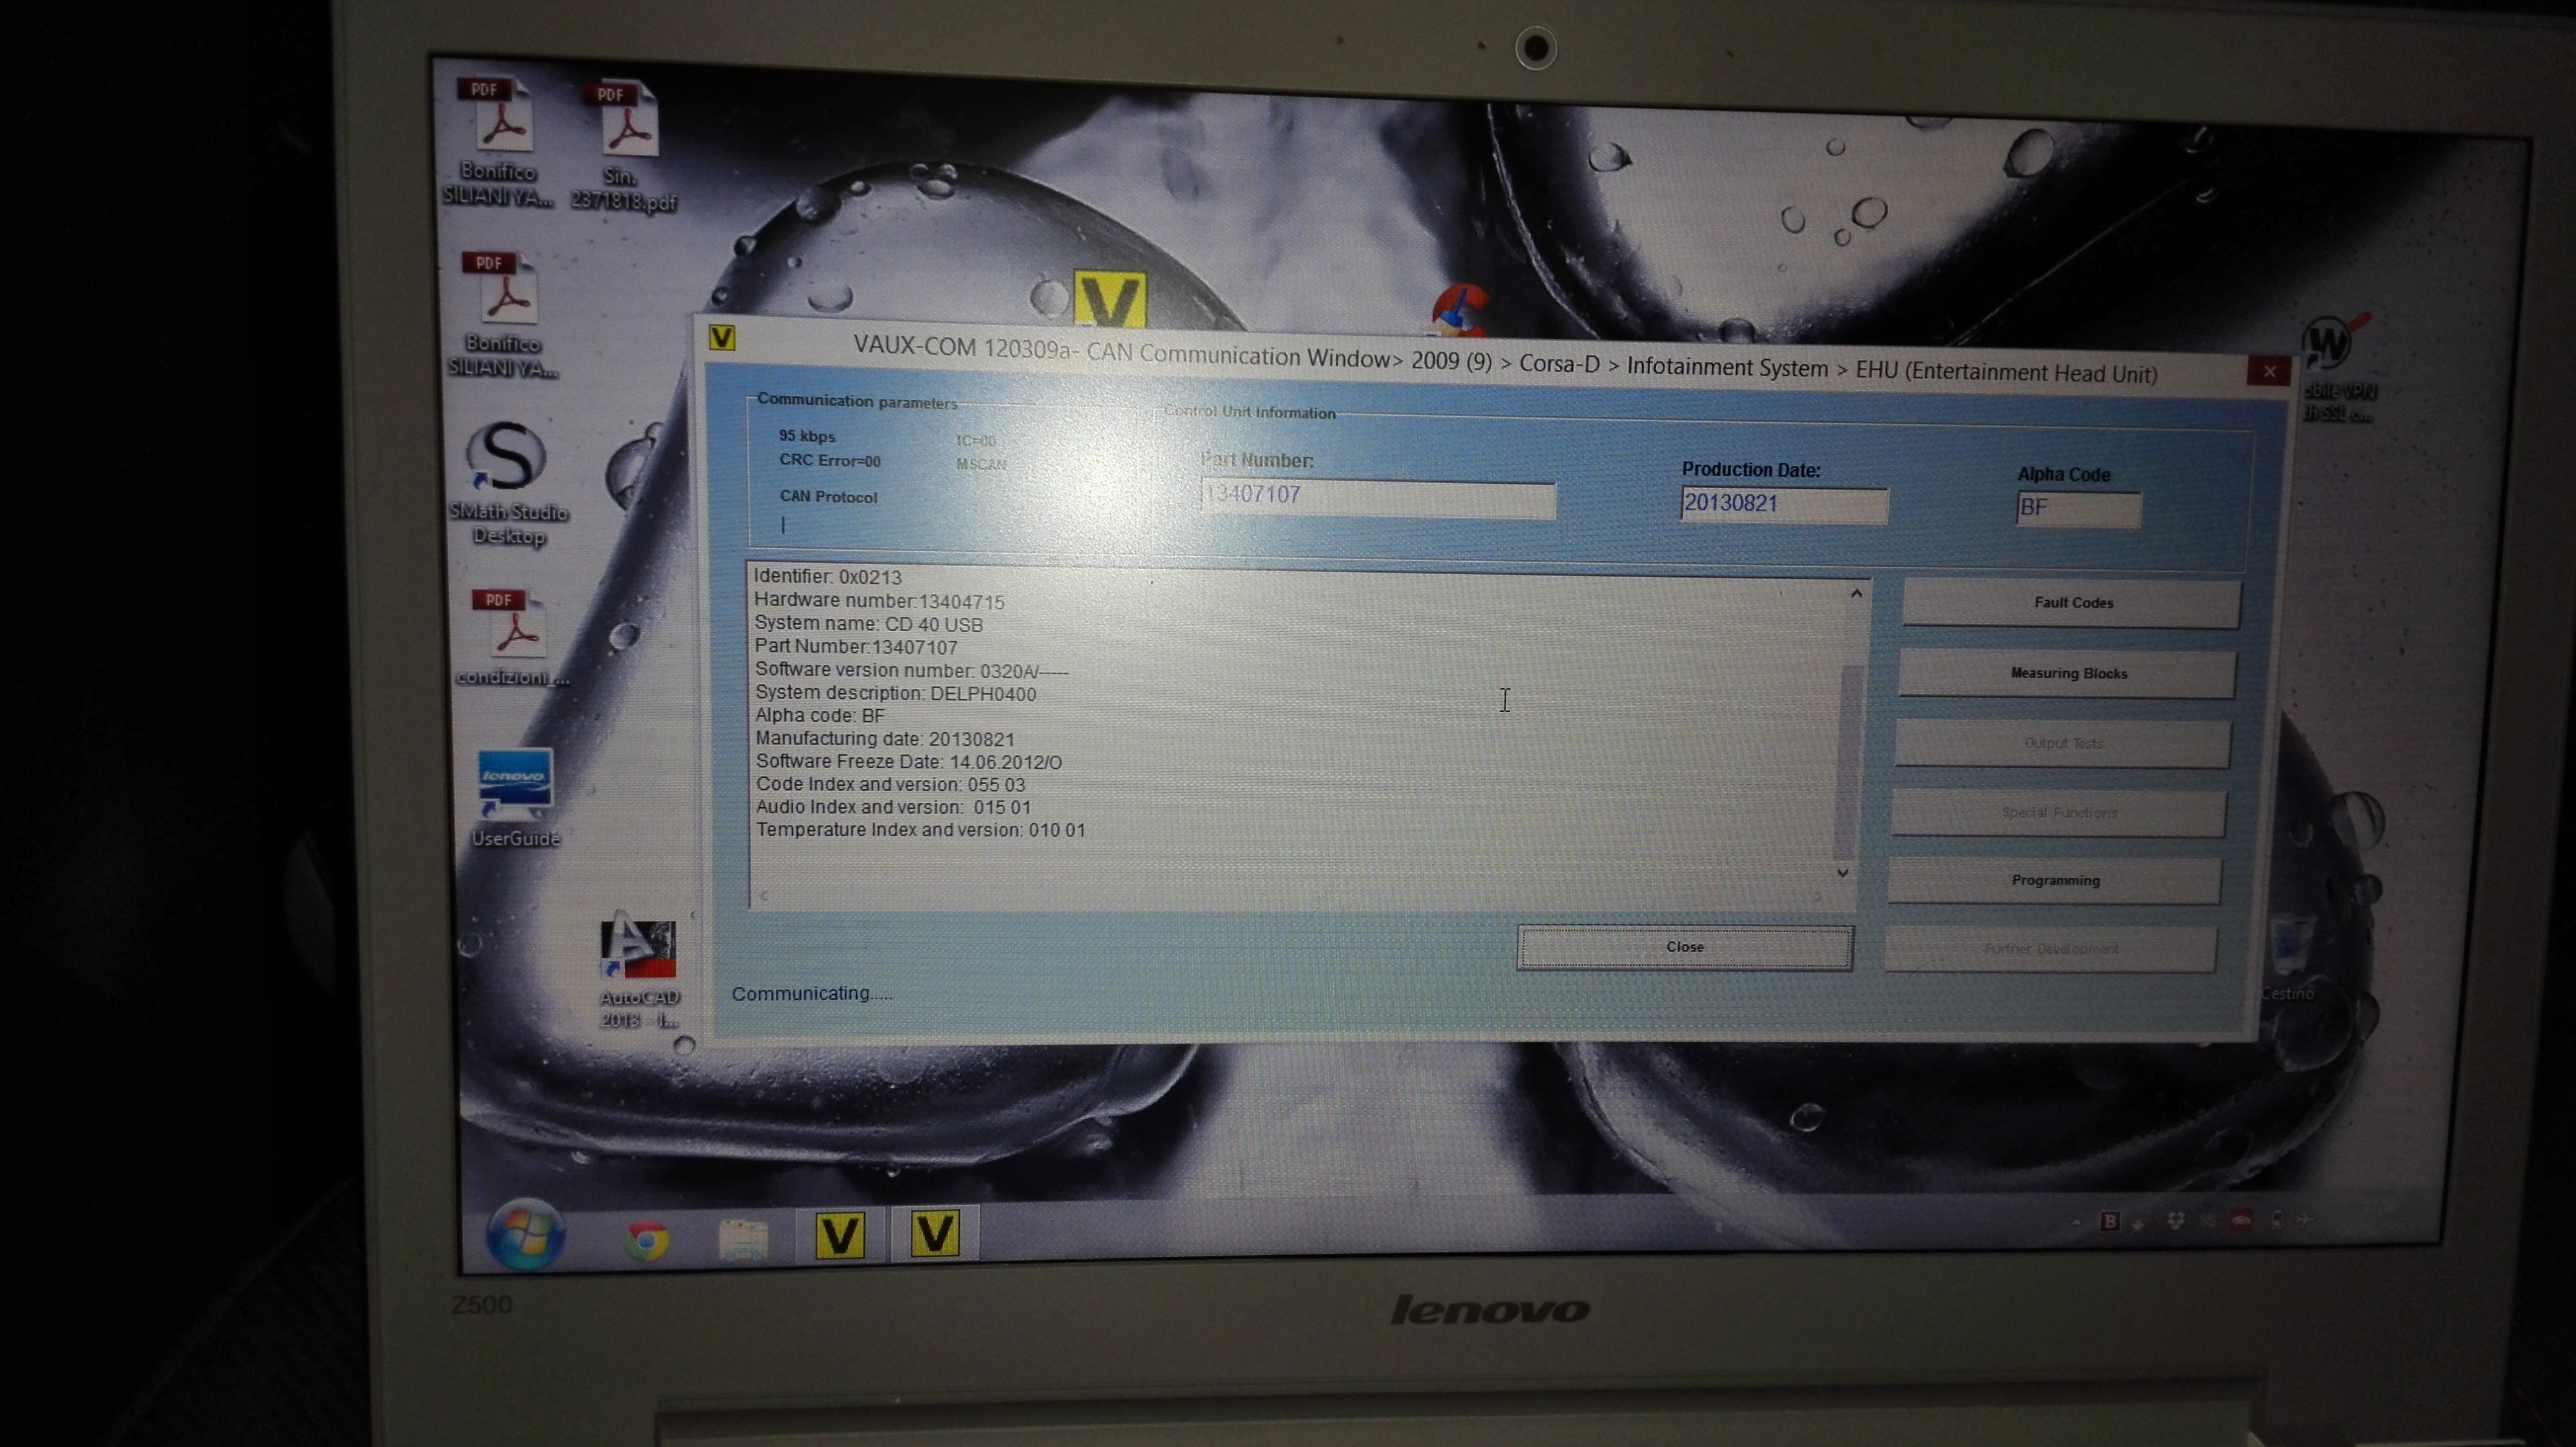This screenshot has height=1447, width=2576.
Task: Click the VAUX-COM title bar icon
Action: [722, 338]
